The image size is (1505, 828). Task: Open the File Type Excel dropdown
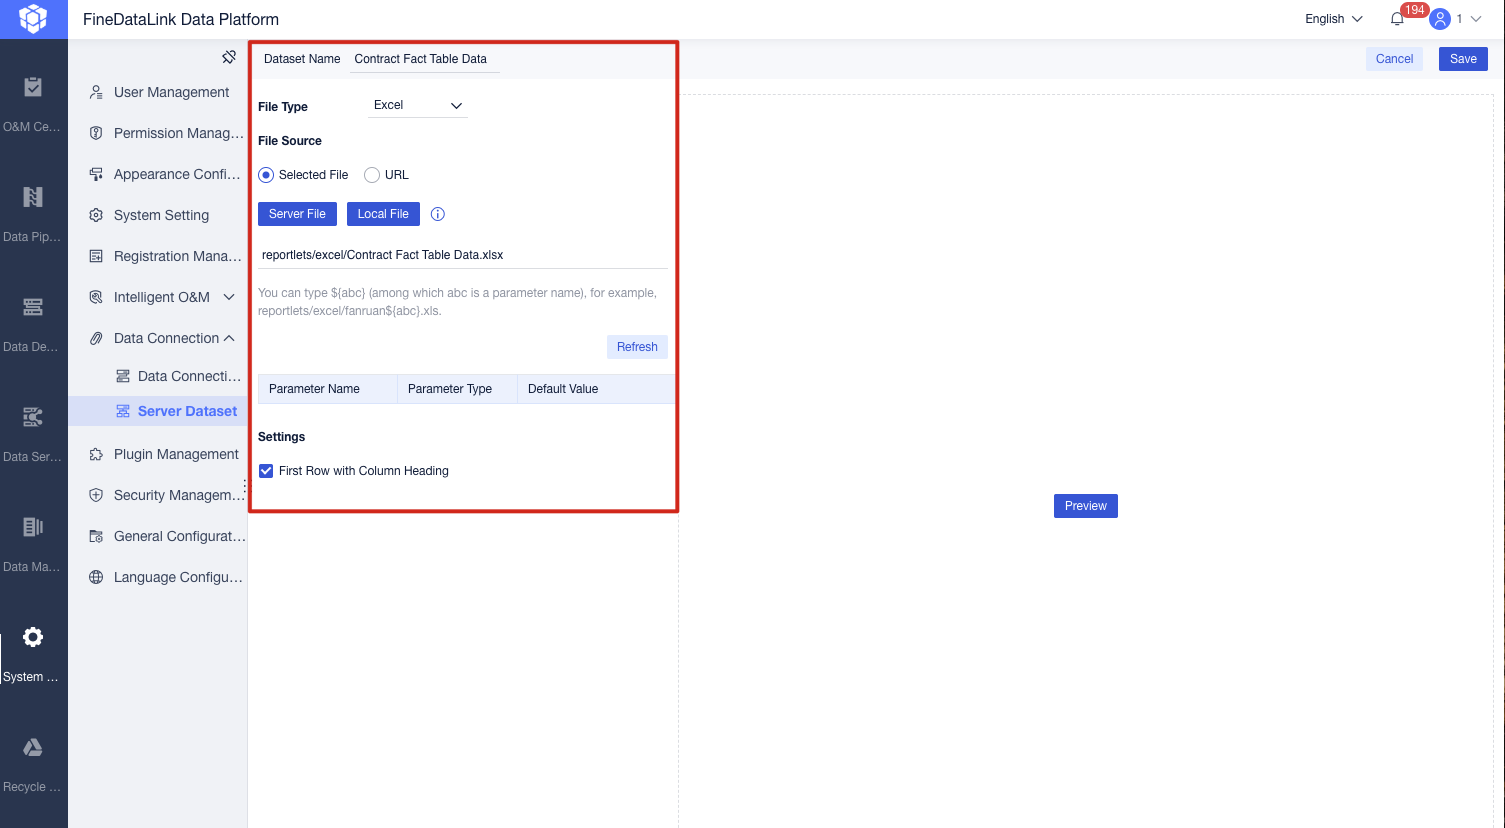click(418, 105)
